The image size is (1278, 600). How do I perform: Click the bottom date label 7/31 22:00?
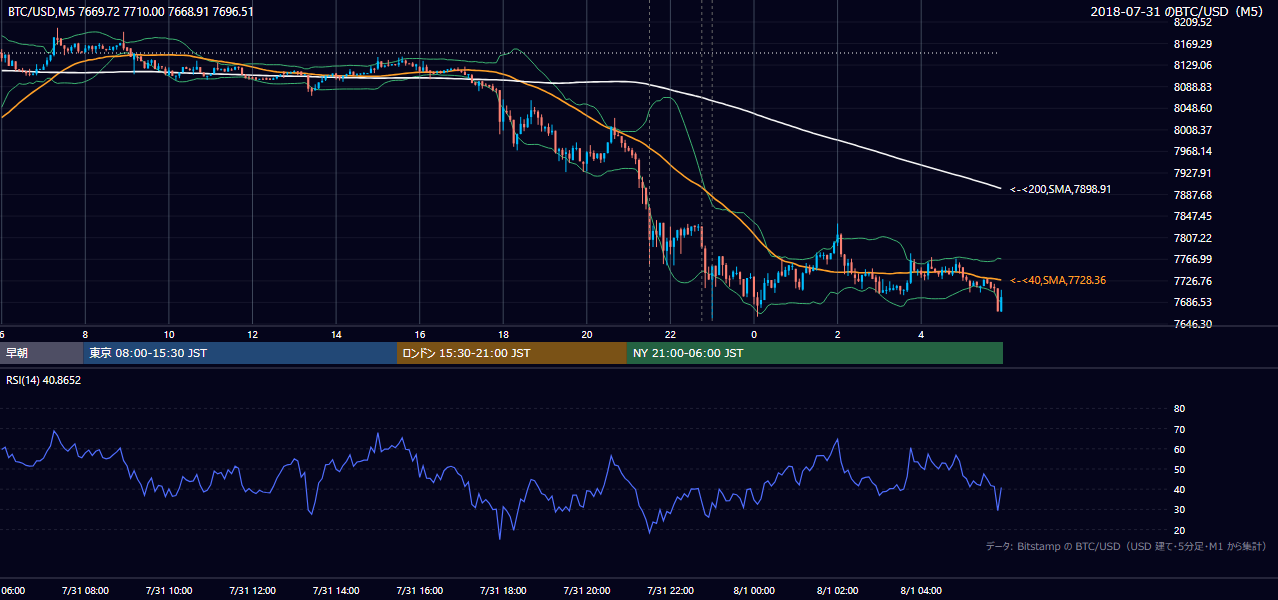pos(671,591)
